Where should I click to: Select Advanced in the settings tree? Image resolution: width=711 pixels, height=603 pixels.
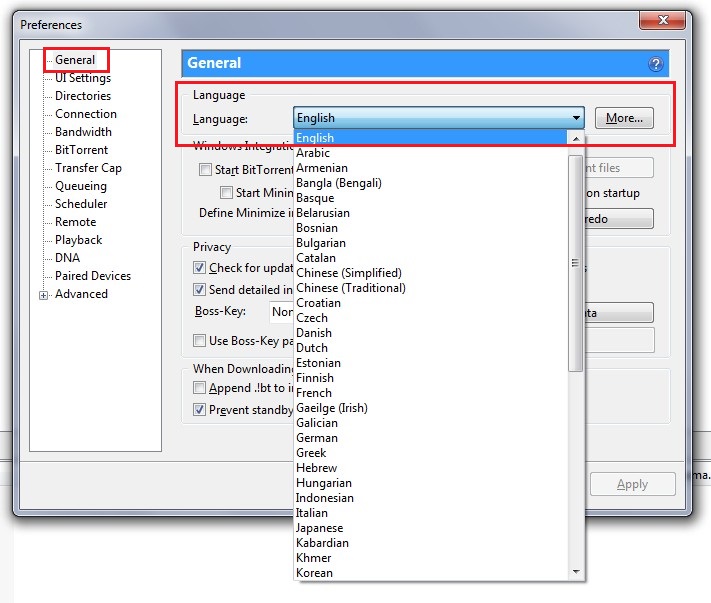point(82,294)
